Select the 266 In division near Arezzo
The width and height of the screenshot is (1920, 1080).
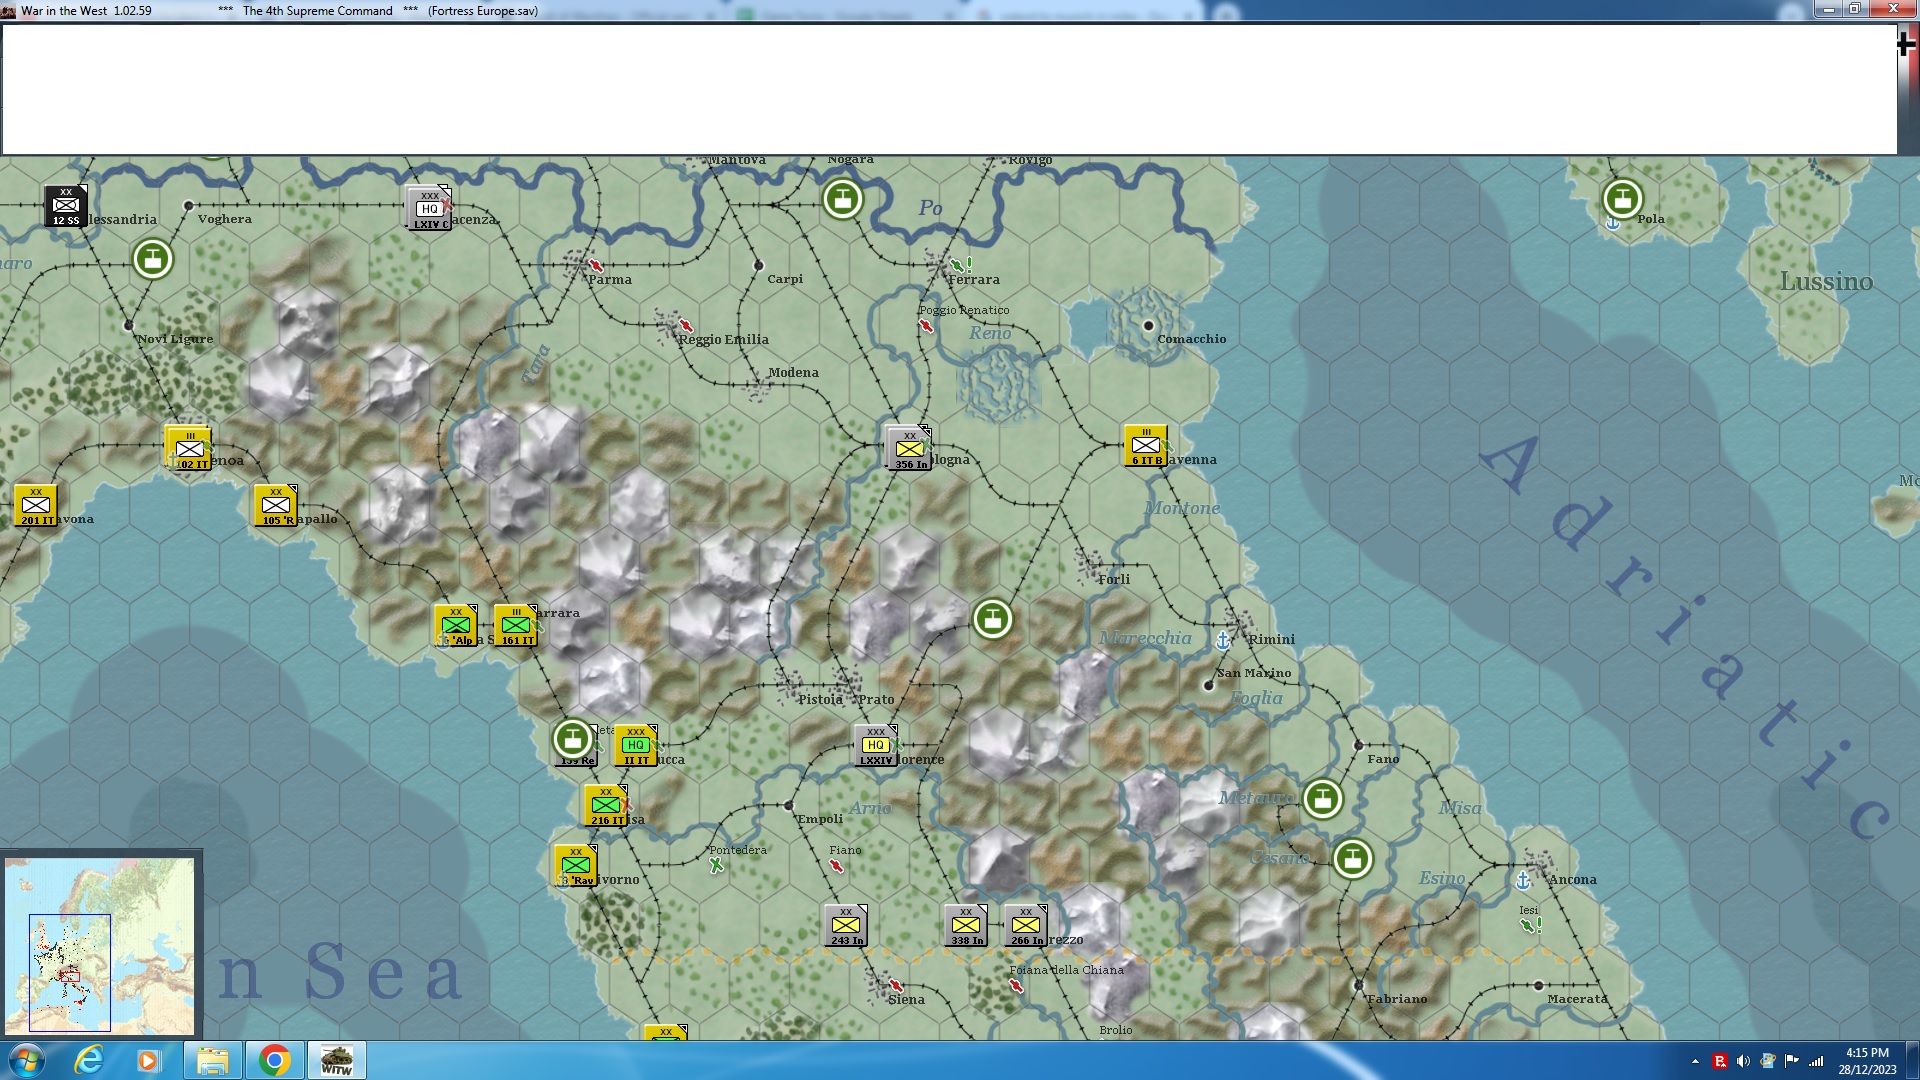pos(1026,926)
